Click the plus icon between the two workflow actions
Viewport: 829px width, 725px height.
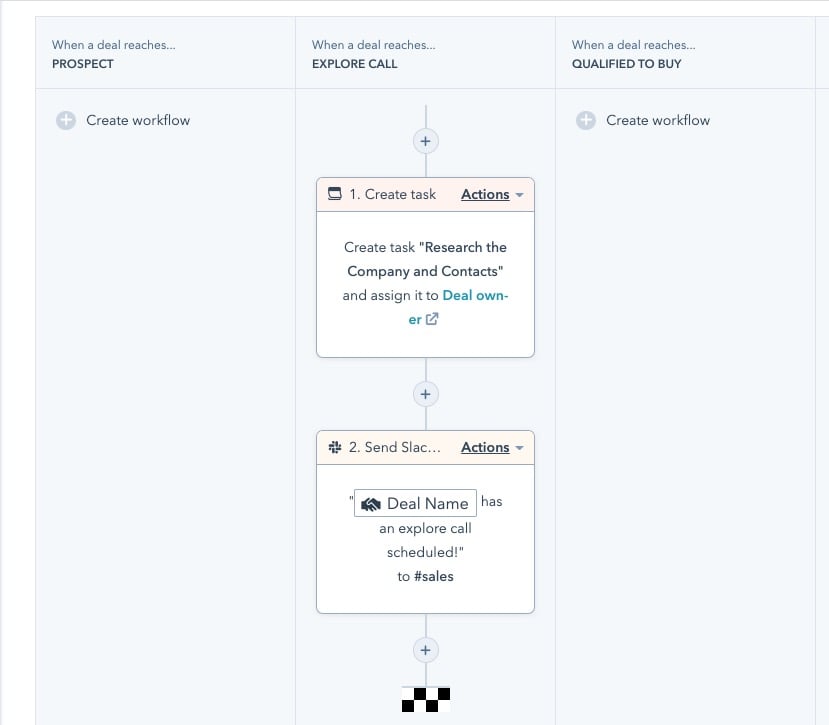425,394
